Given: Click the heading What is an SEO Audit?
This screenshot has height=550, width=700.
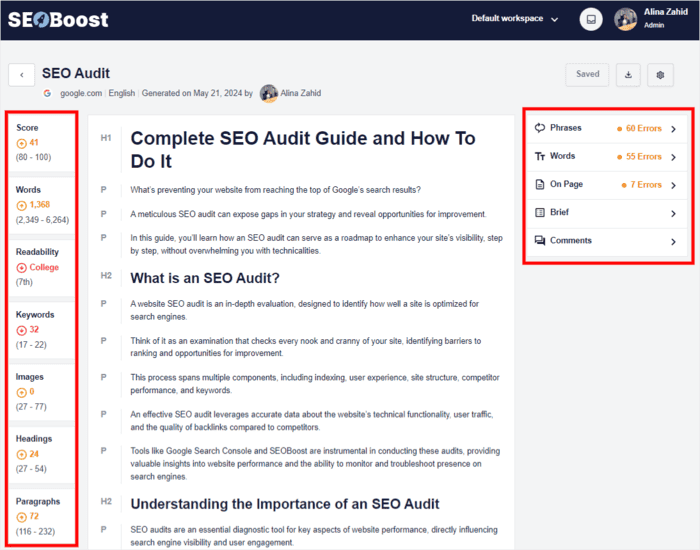Looking at the screenshot, I should tap(205, 278).
